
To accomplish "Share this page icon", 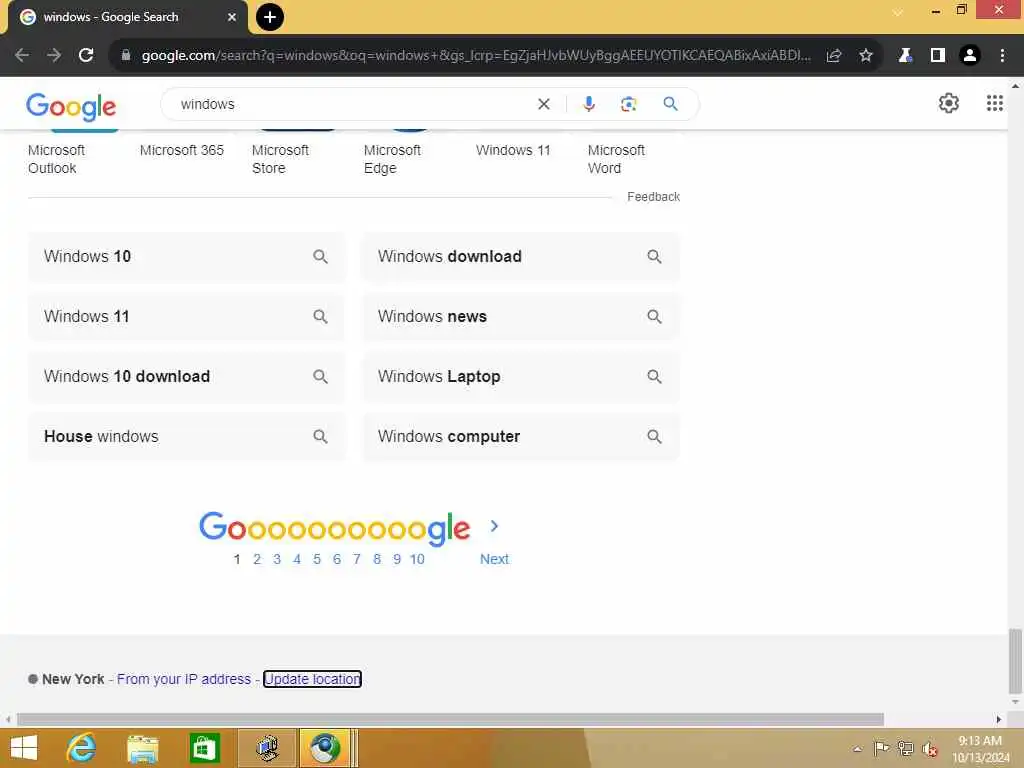I will [x=834, y=56].
